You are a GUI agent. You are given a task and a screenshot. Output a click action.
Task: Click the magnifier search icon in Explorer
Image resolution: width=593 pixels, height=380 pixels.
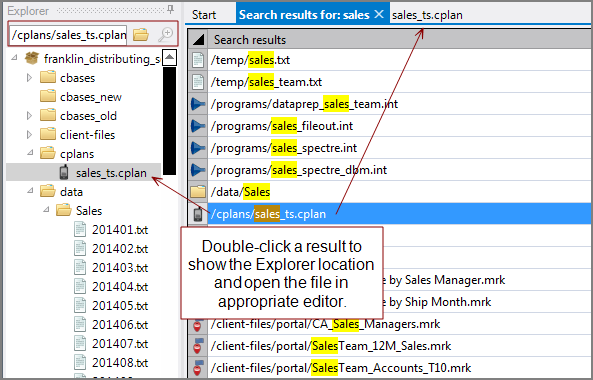point(166,34)
